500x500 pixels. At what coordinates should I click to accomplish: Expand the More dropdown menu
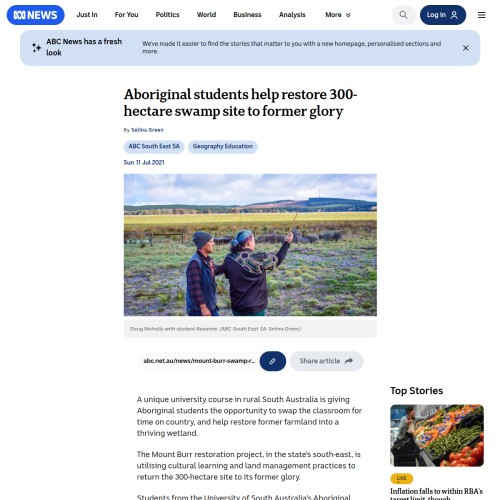(338, 15)
